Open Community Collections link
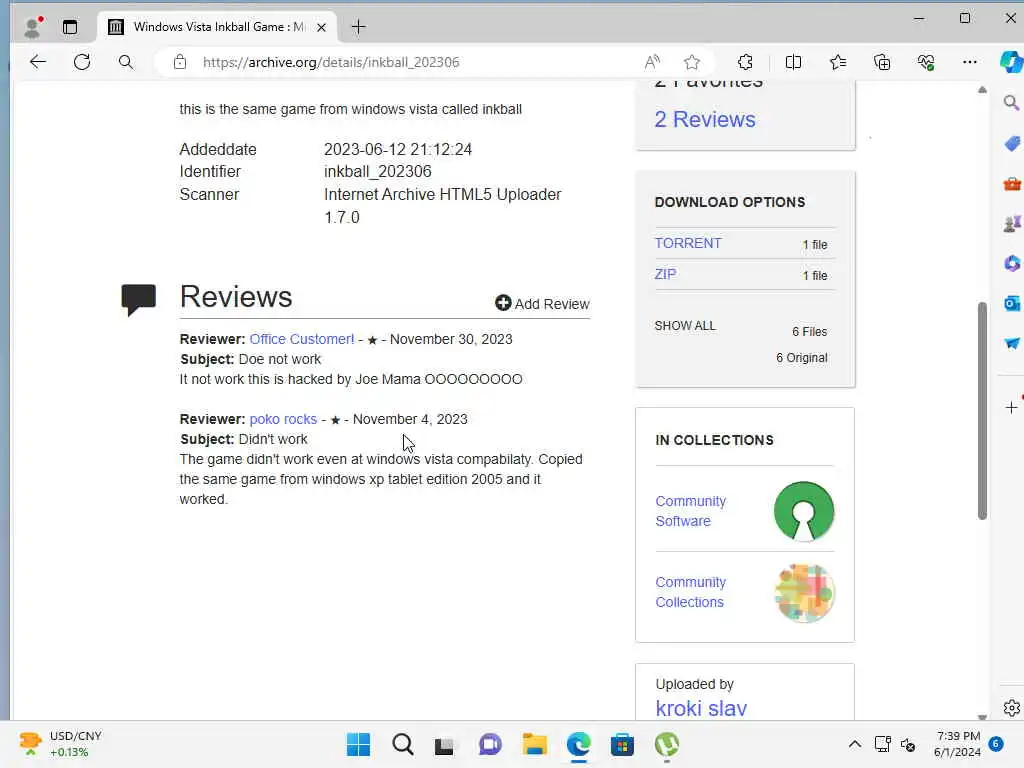This screenshot has width=1024, height=768. (x=690, y=592)
